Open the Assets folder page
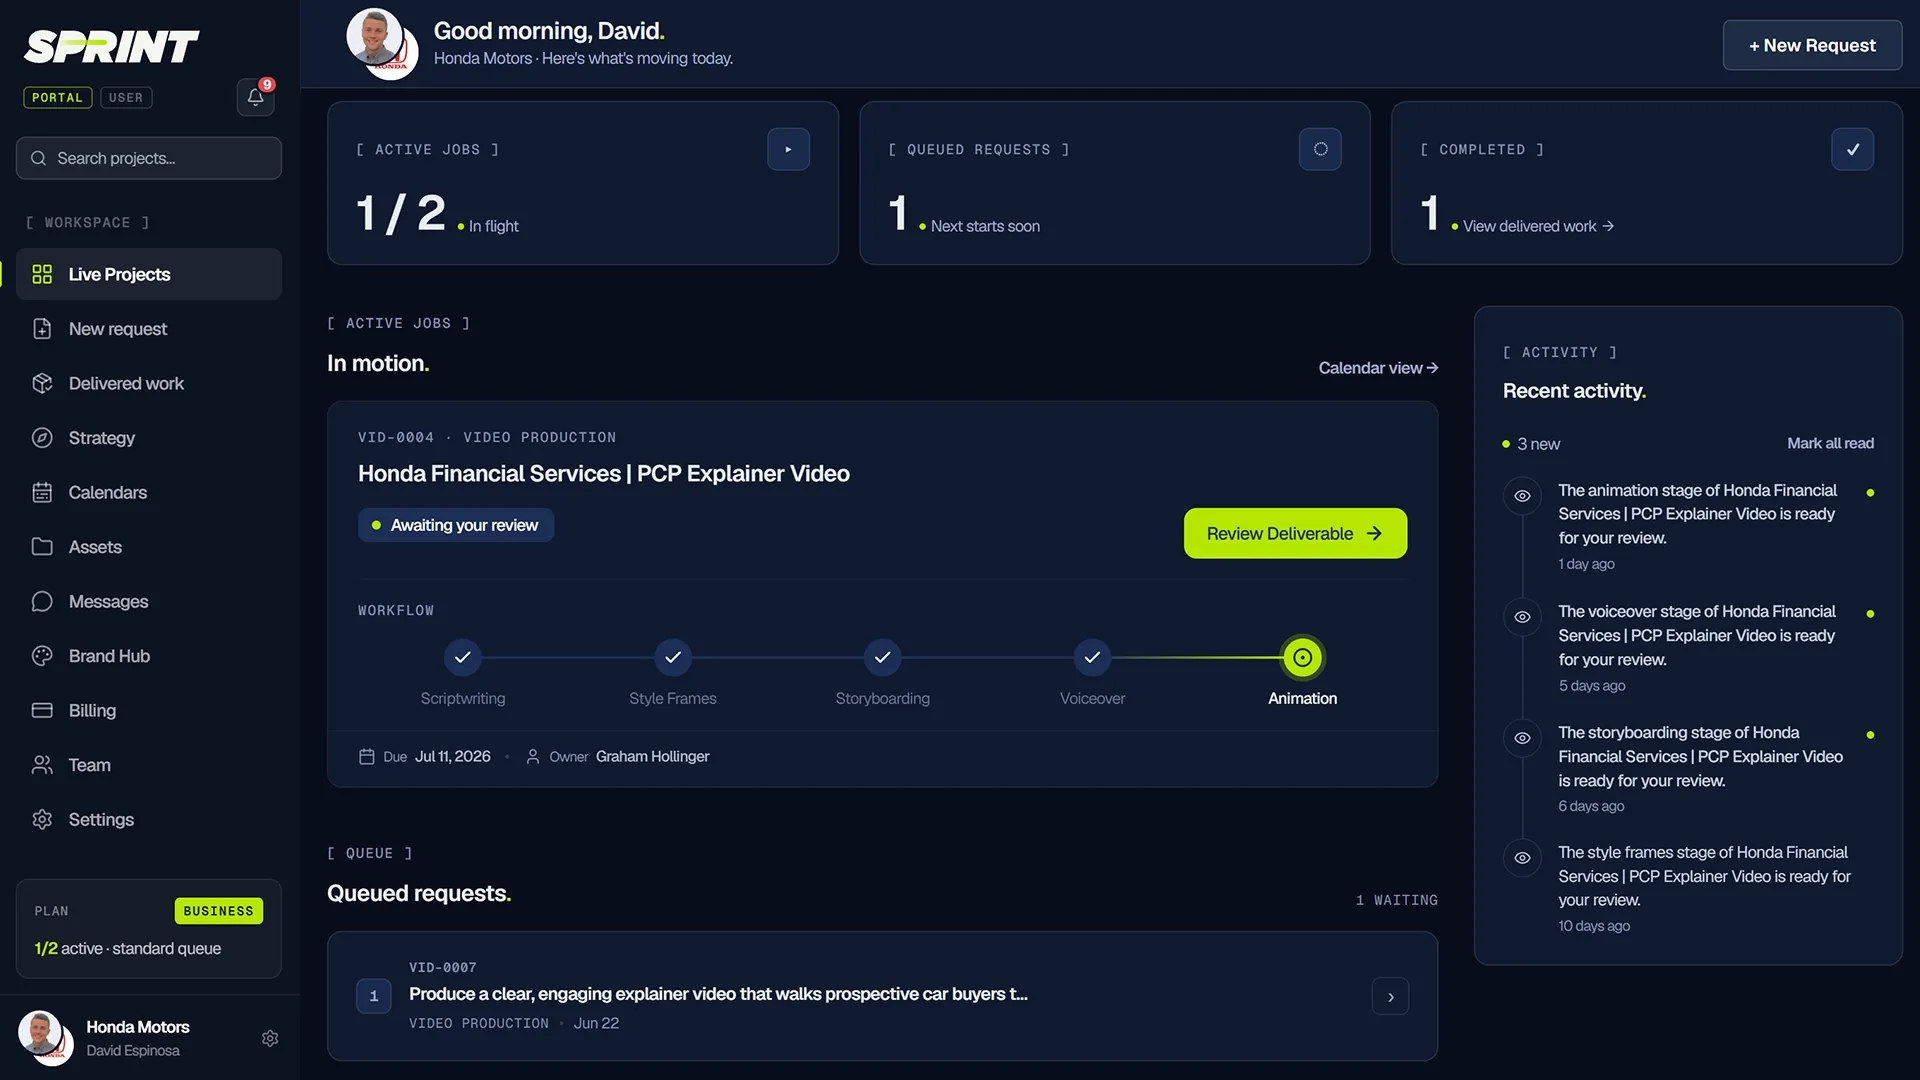 click(149, 547)
